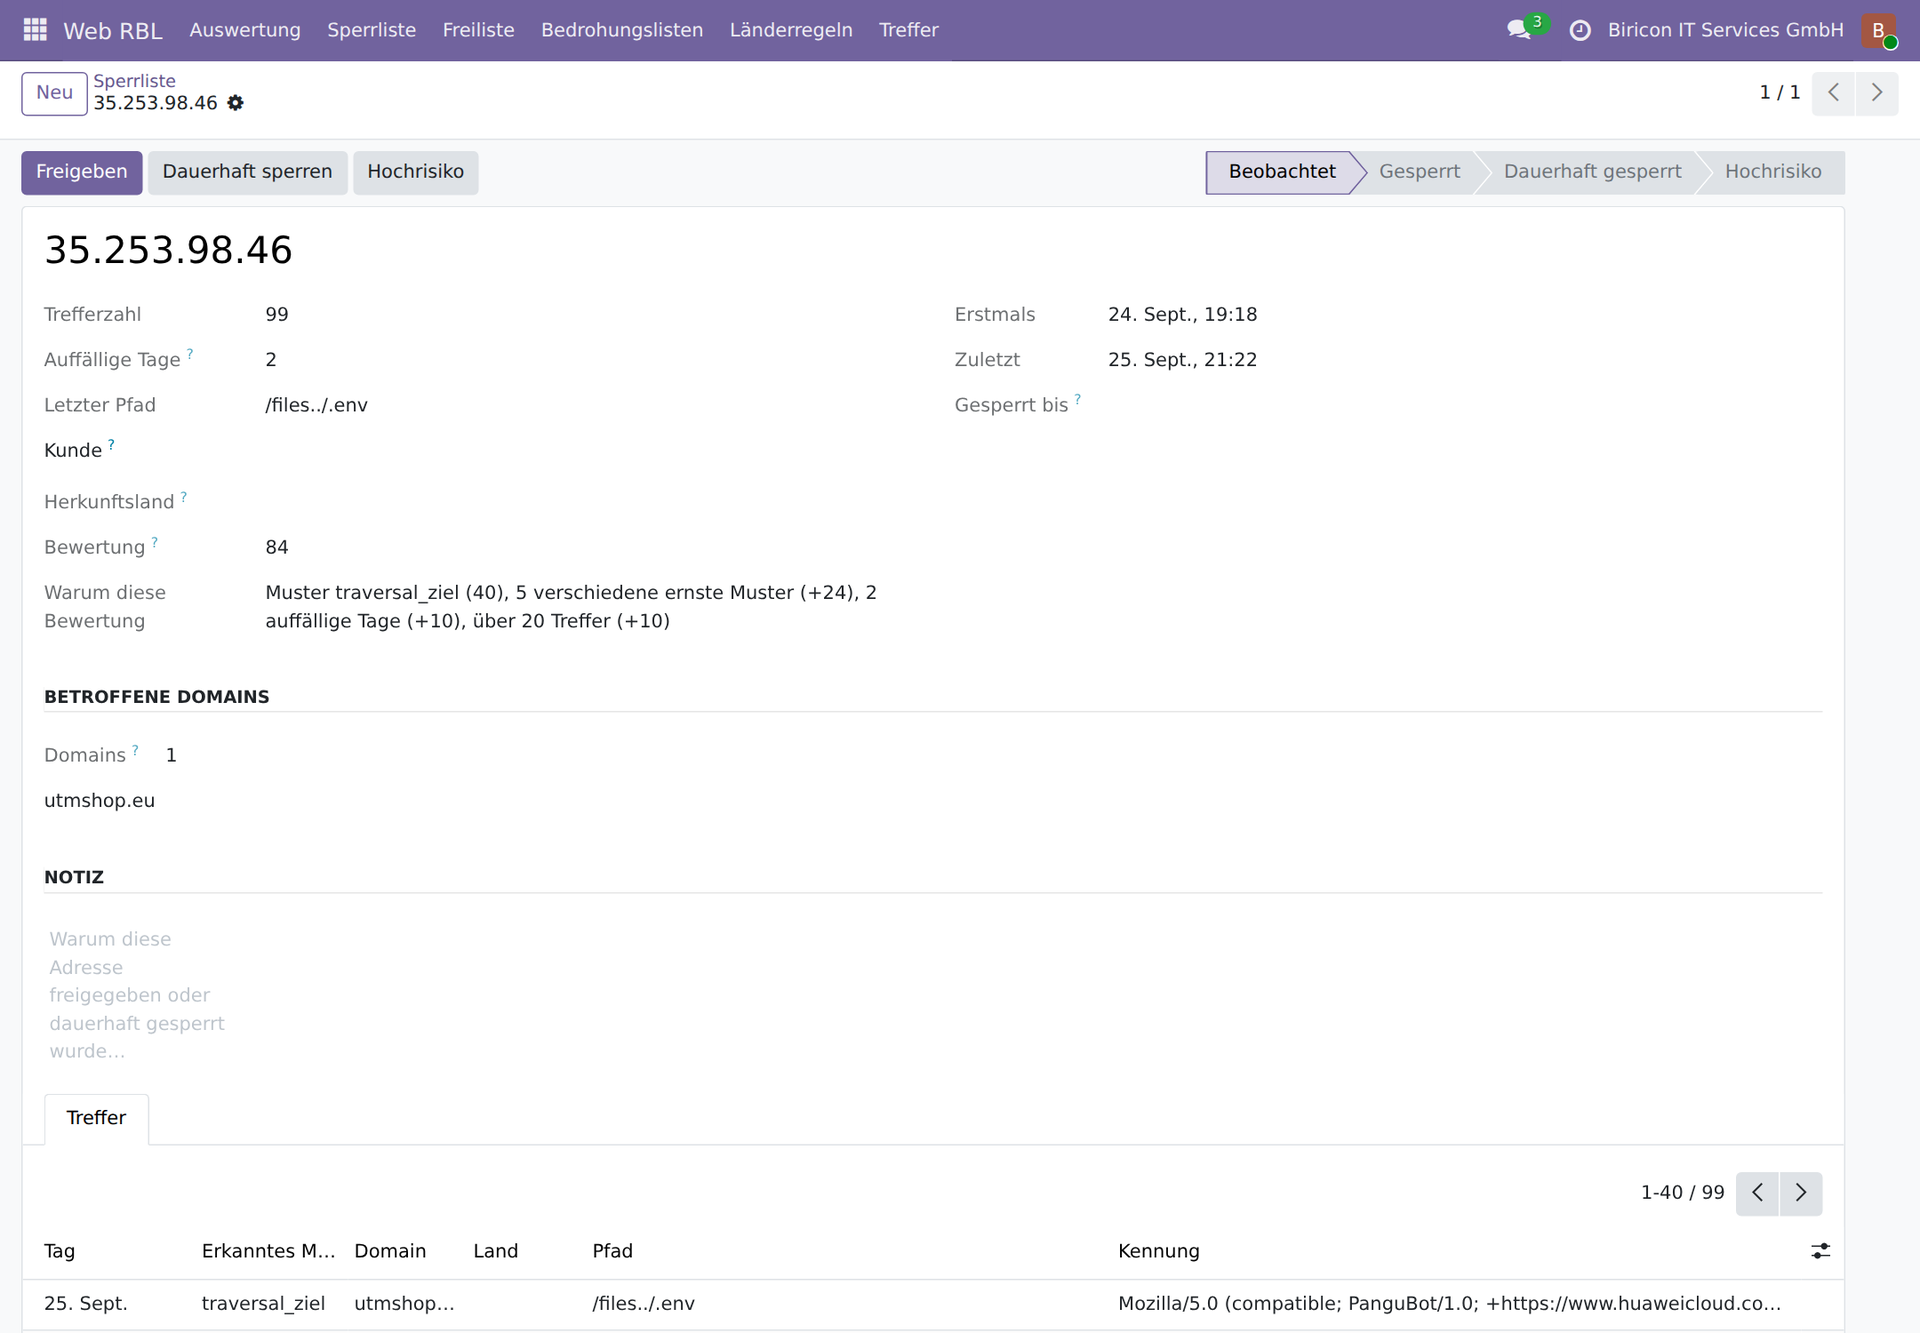Create a new record with Neu

[54, 93]
